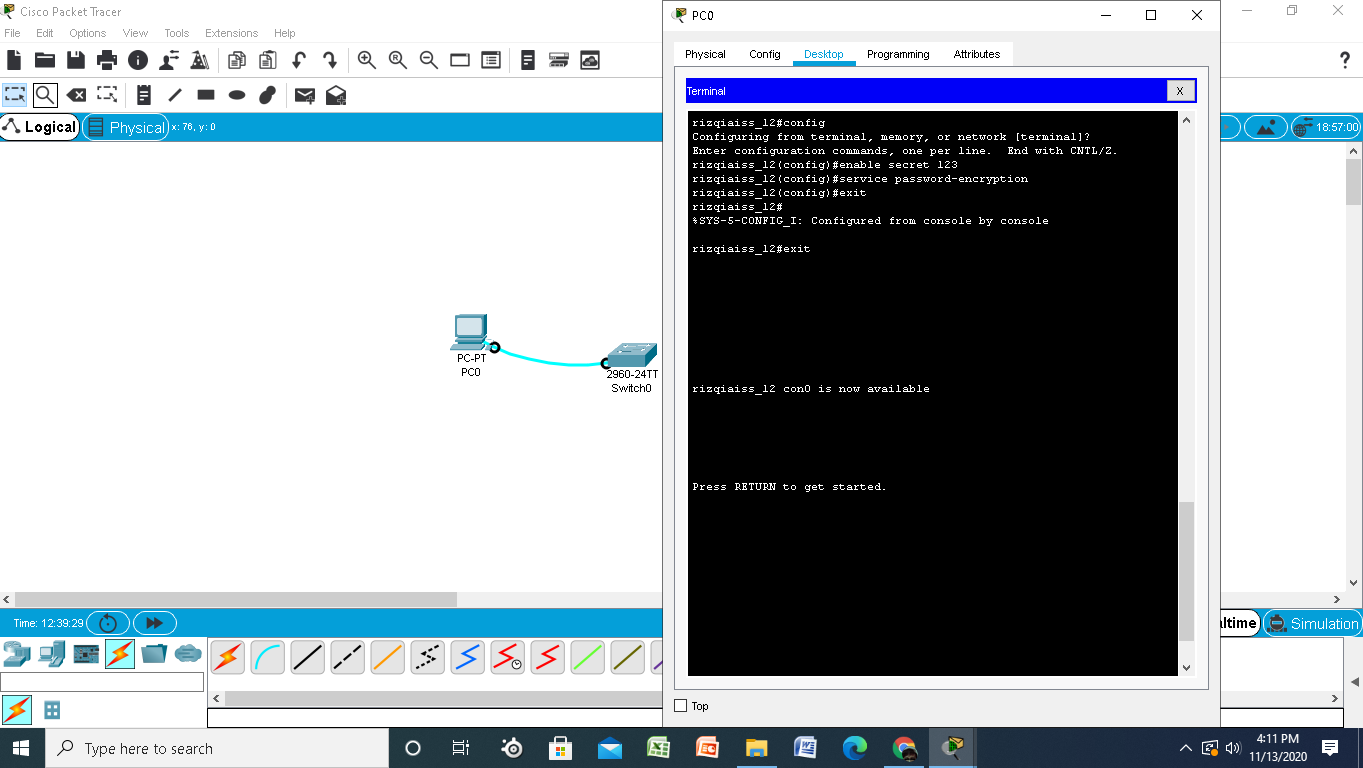Select the Components category
The height and width of the screenshot is (768, 1363).
point(86,654)
